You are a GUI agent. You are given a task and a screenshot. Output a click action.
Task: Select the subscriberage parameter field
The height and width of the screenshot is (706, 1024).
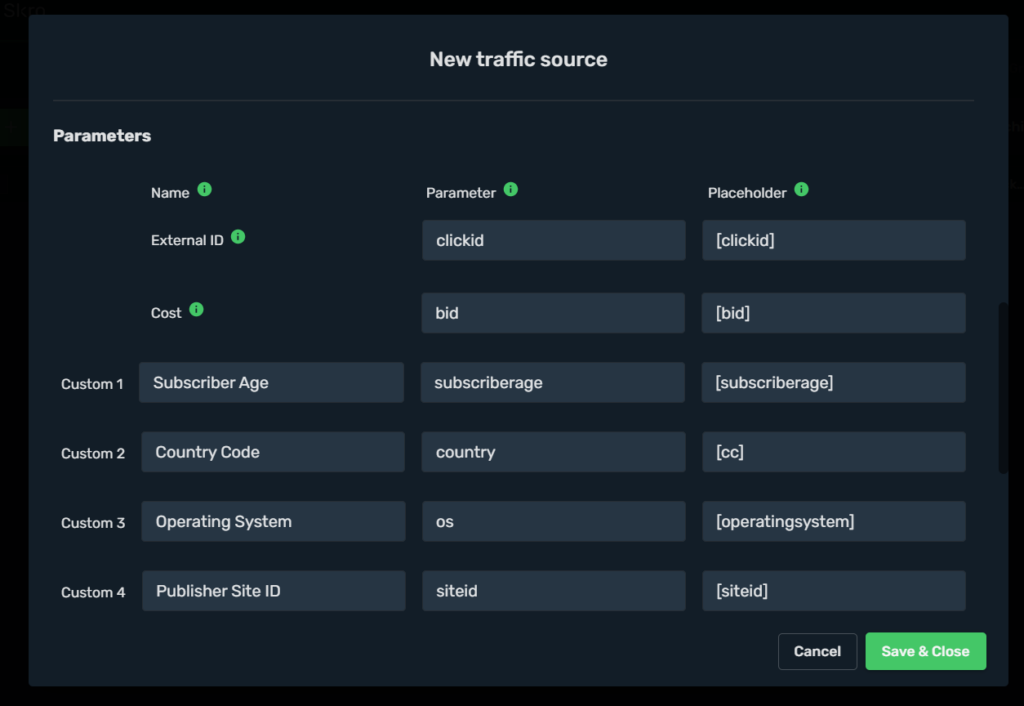[x=553, y=382]
